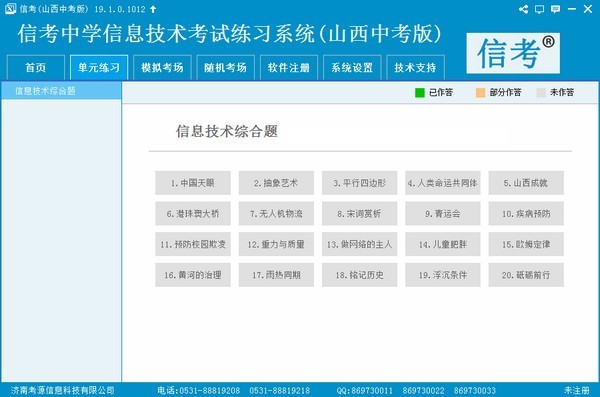
Task: Switch to the 首页 tab
Action: coord(36,68)
